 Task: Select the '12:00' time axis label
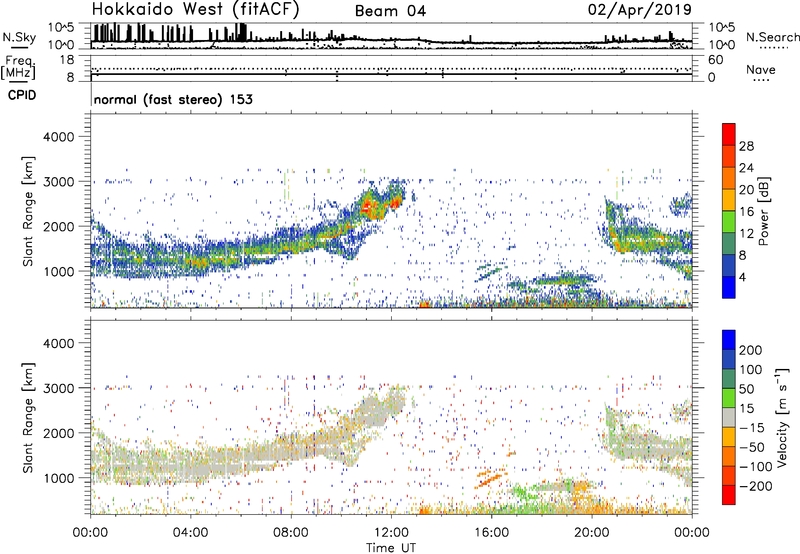click(391, 533)
